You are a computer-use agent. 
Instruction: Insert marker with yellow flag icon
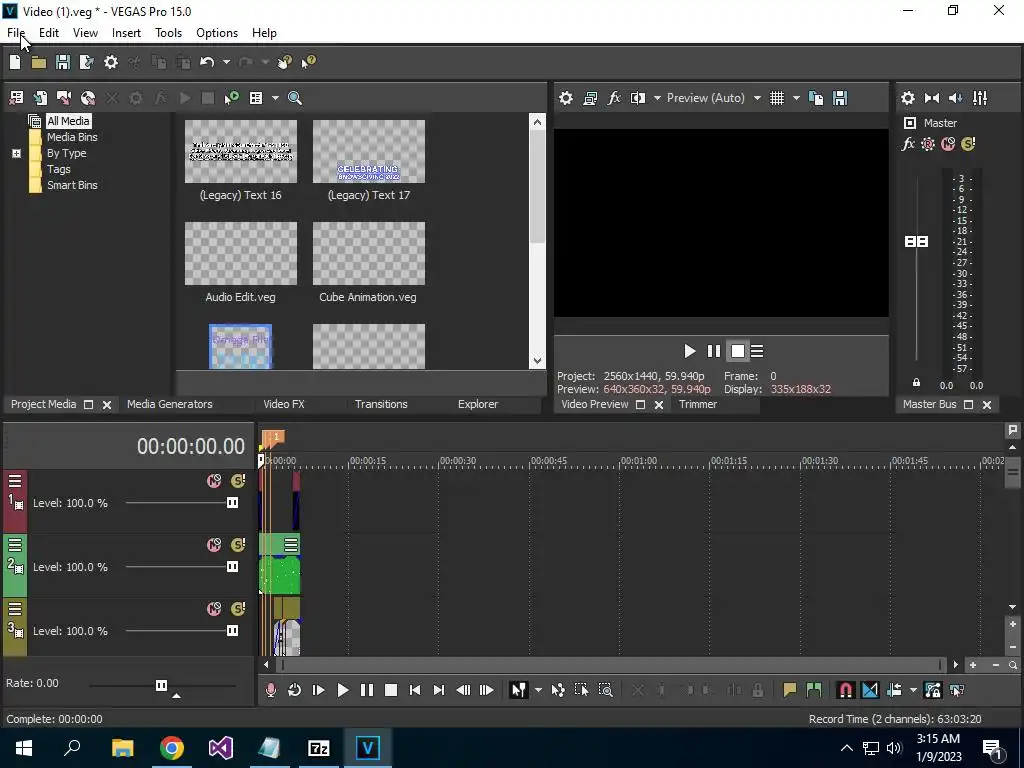[790, 690]
